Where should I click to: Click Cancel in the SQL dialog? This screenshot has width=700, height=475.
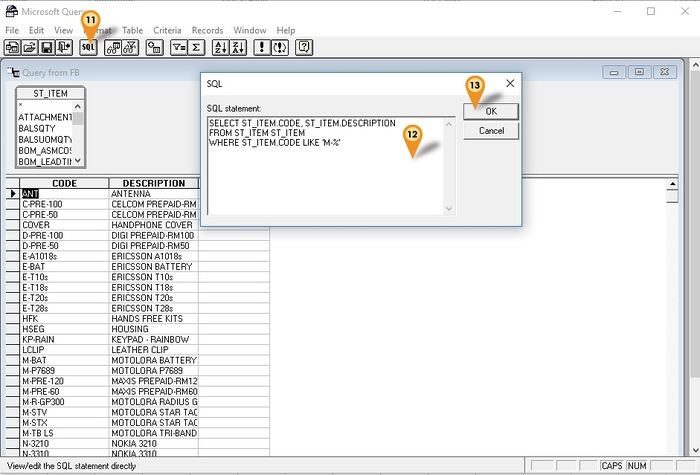pos(491,131)
